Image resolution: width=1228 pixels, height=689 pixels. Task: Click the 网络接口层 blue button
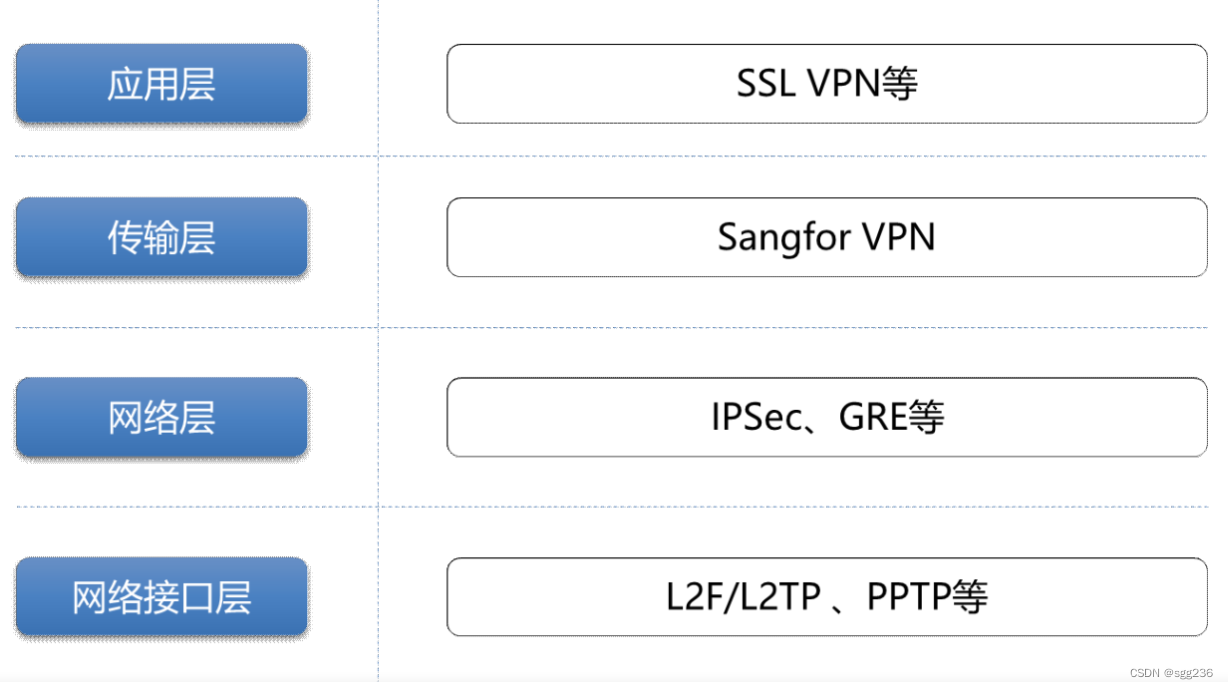click(161, 597)
